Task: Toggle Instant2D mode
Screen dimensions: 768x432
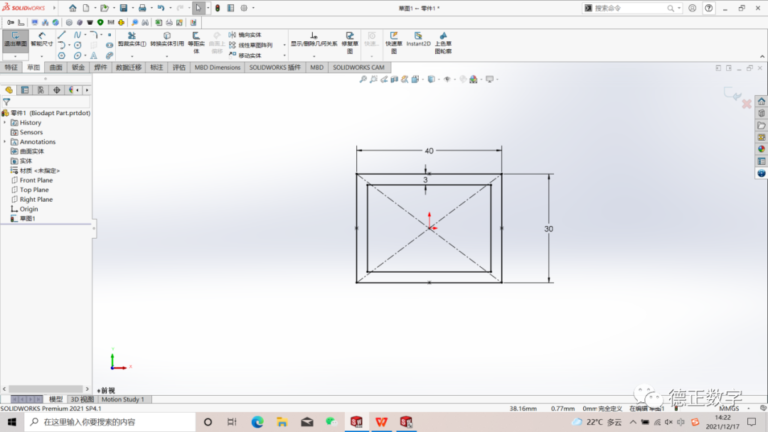Action: [418, 39]
